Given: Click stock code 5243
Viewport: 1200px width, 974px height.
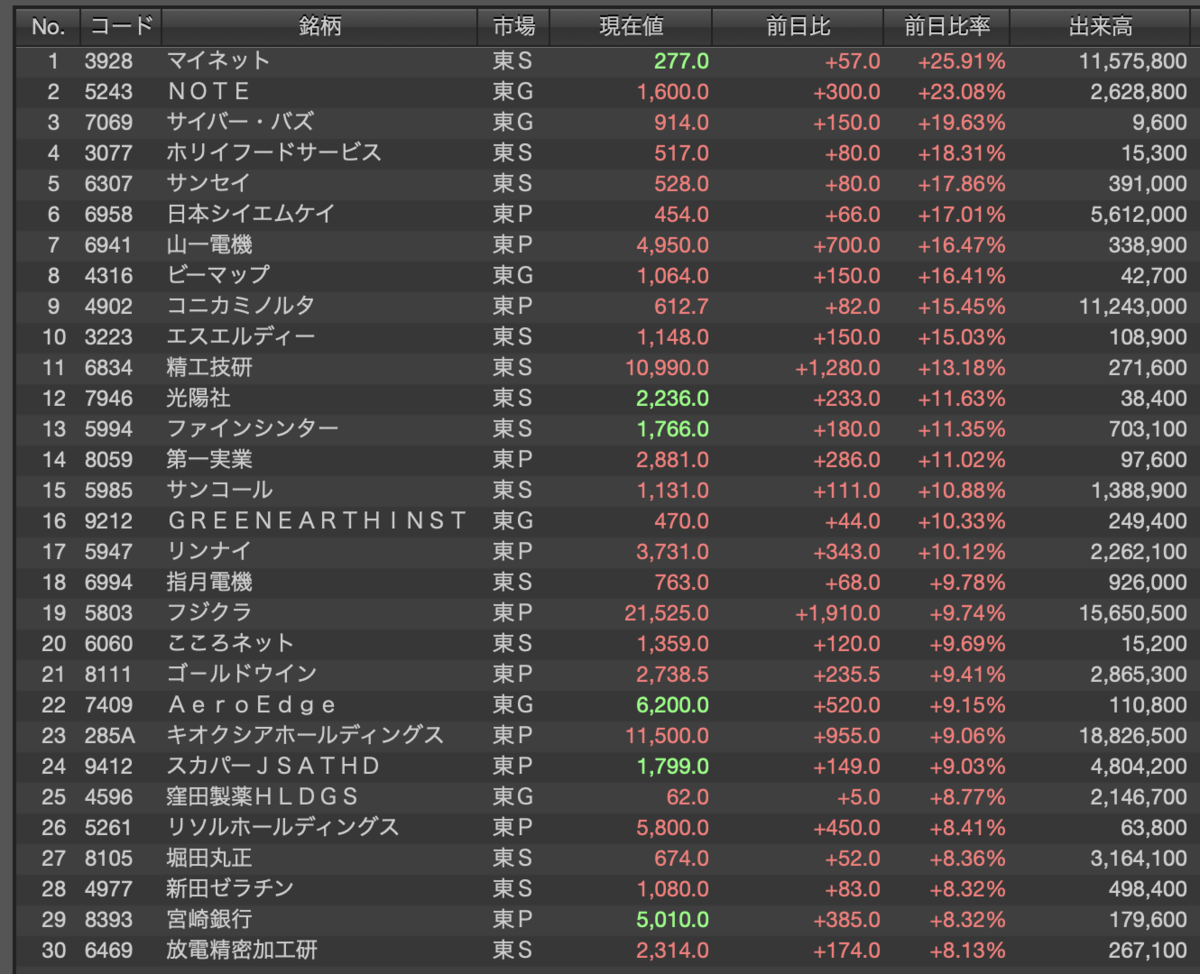Looking at the screenshot, I should click(108, 92).
